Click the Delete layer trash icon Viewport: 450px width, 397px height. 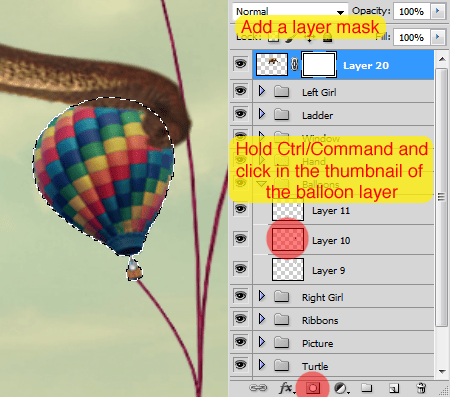pyautogui.click(x=421, y=388)
